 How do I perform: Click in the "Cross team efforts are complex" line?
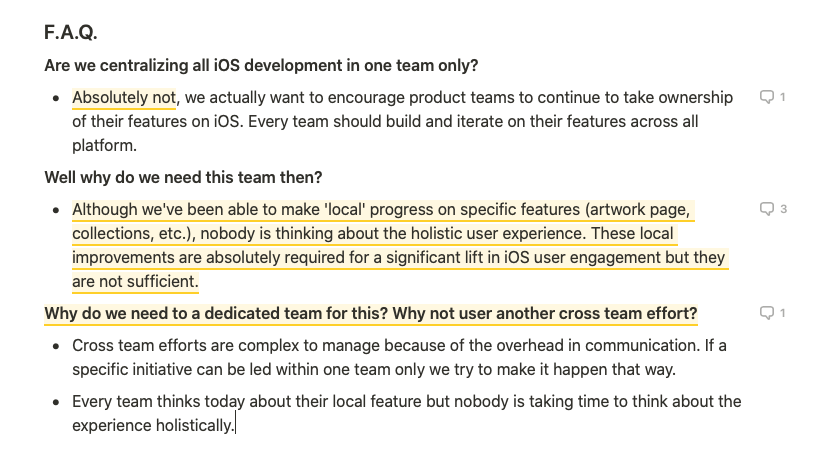pyautogui.click(x=399, y=345)
